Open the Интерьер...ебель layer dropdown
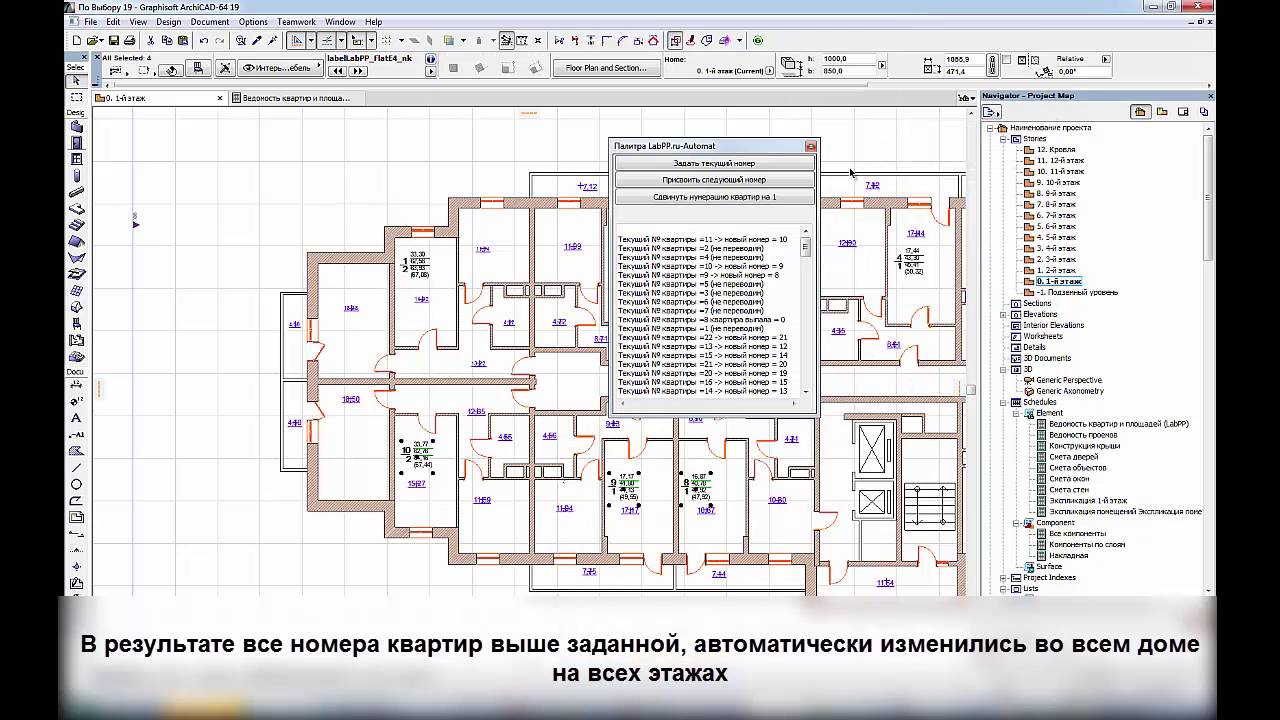This screenshot has height=720, width=1280. coord(282,68)
